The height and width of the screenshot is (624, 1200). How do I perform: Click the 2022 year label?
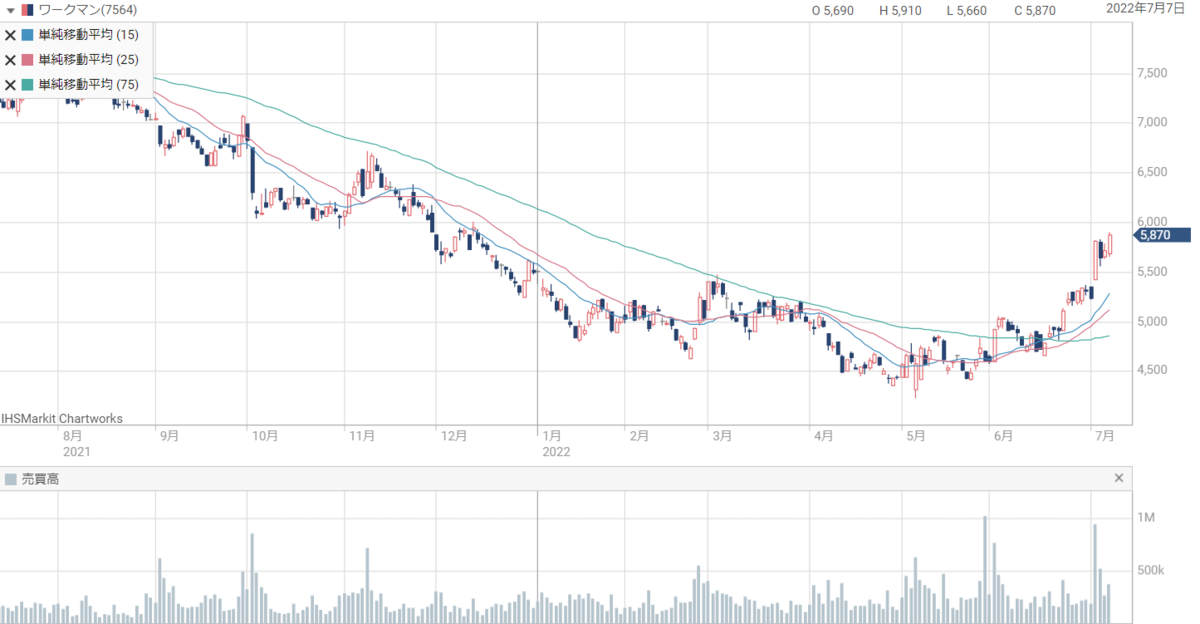pyautogui.click(x=555, y=452)
